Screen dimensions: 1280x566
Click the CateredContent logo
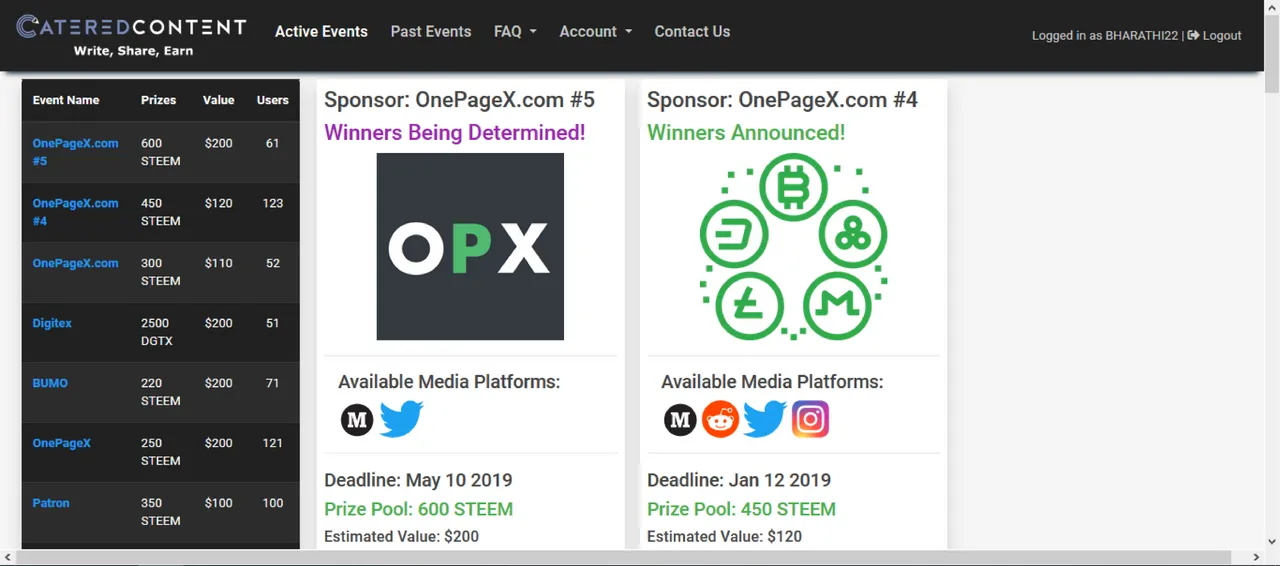(131, 35)
